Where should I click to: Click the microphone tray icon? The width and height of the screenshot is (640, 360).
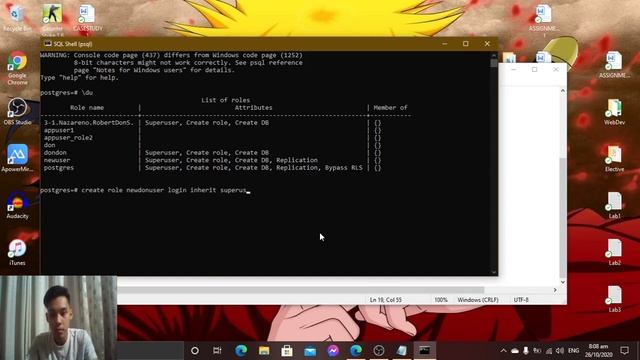[x=526, y=351]
